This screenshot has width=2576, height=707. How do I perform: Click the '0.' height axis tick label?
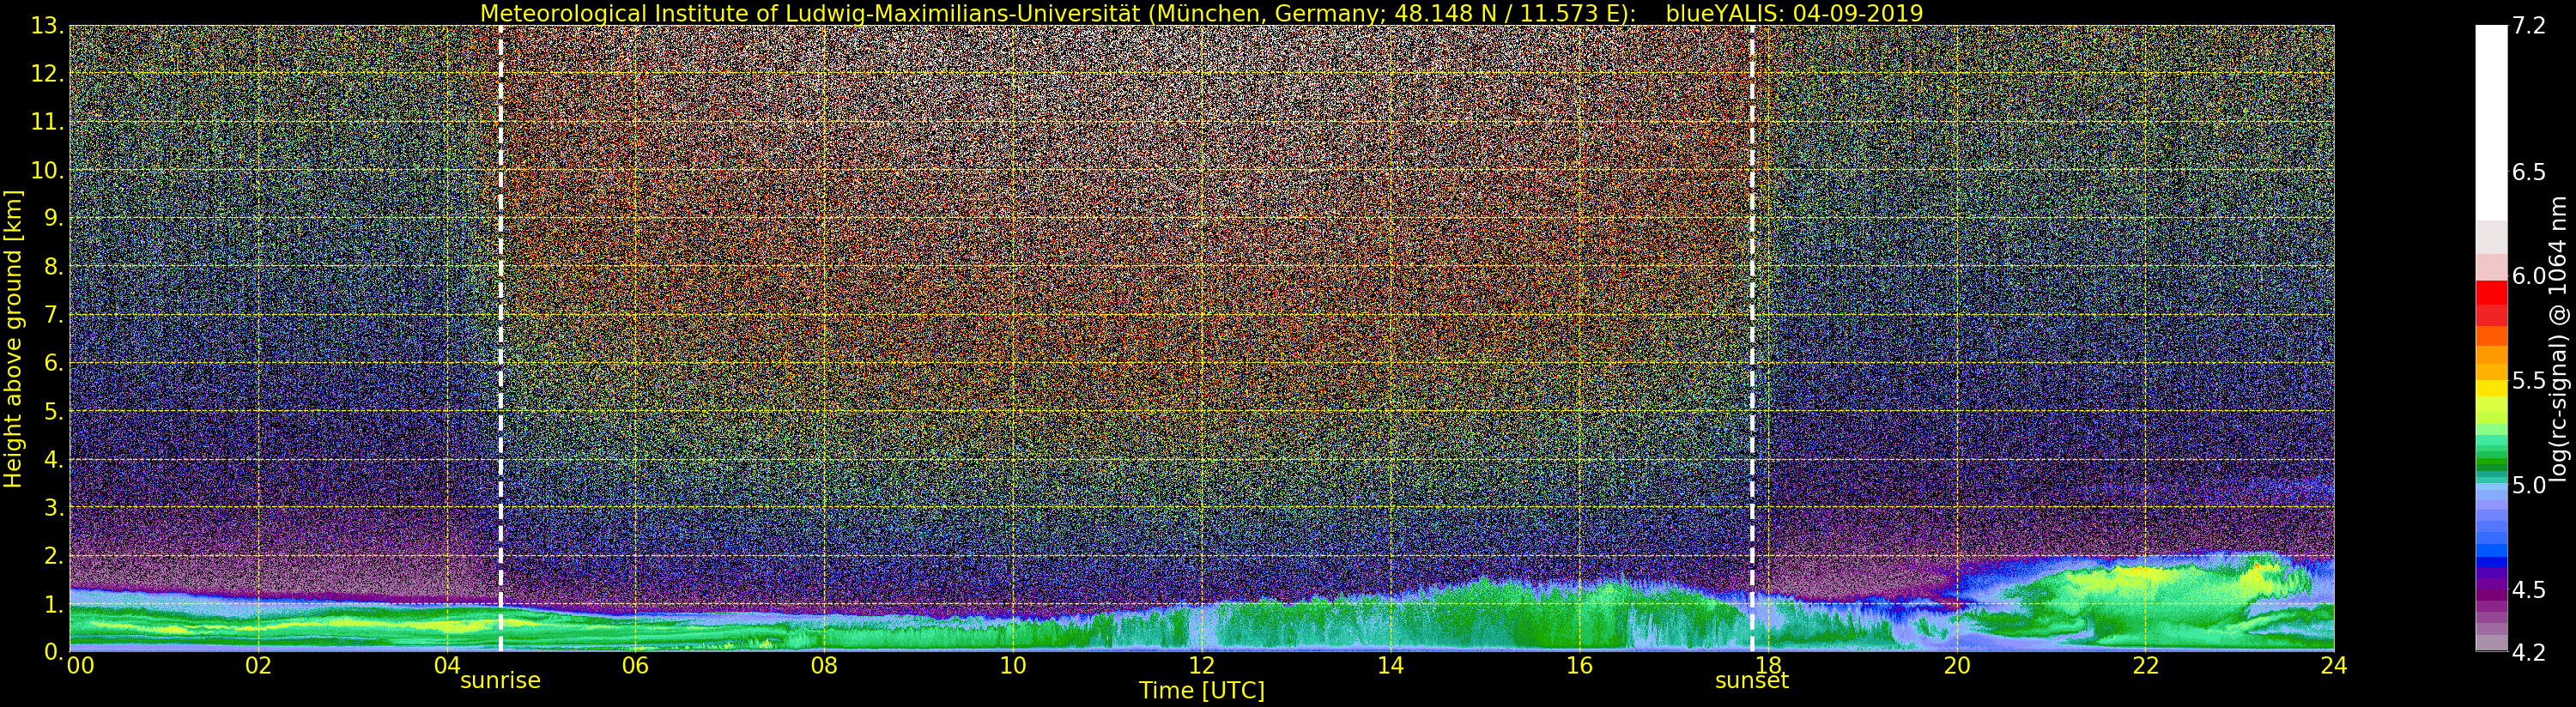(54, 652)
